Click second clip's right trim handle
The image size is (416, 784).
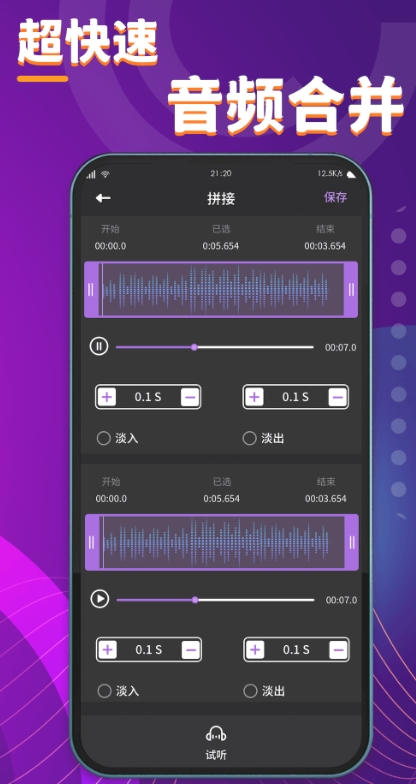tap(352, 542)
